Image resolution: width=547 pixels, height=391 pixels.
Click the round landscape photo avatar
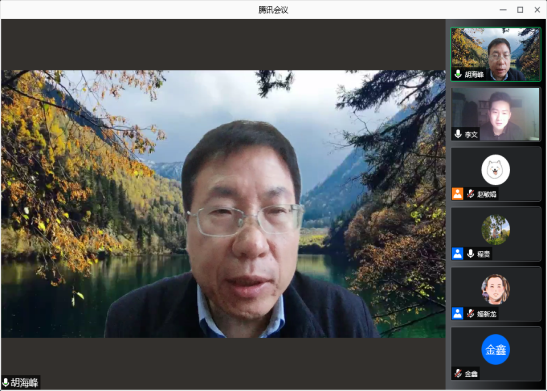(495, 230)
